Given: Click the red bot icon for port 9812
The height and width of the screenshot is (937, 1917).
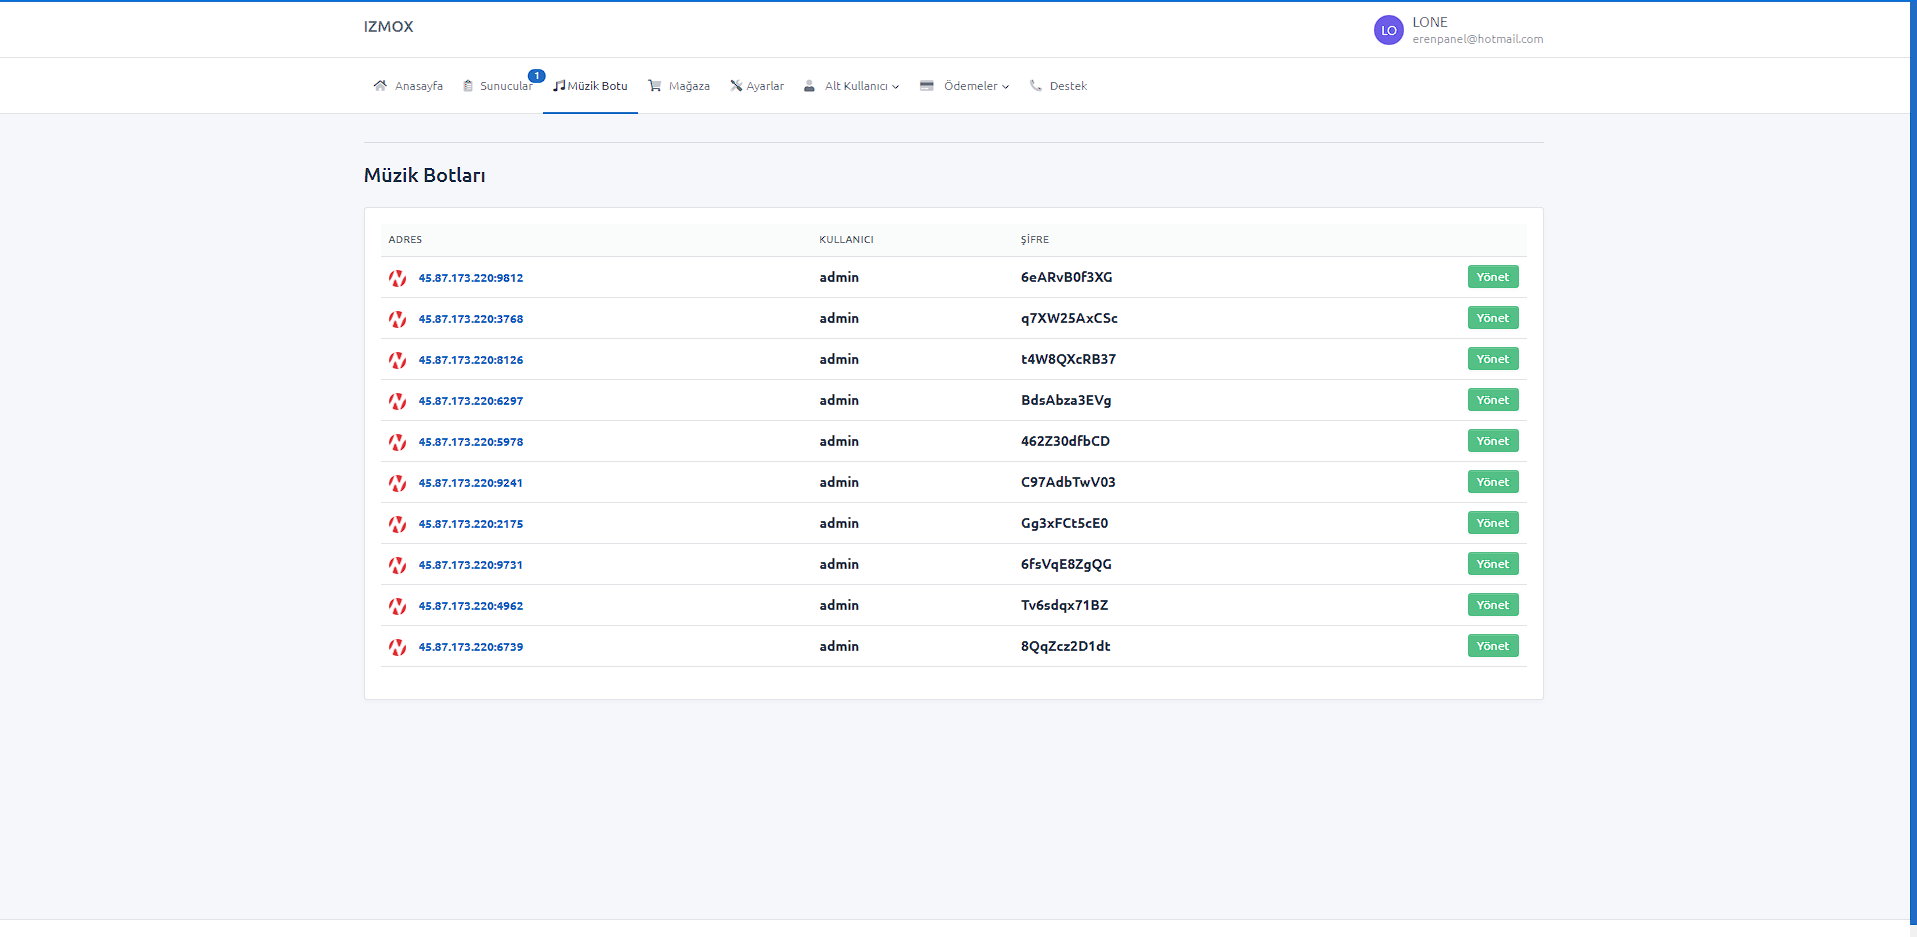Looking at the screenshot, I should pos(397,278).
